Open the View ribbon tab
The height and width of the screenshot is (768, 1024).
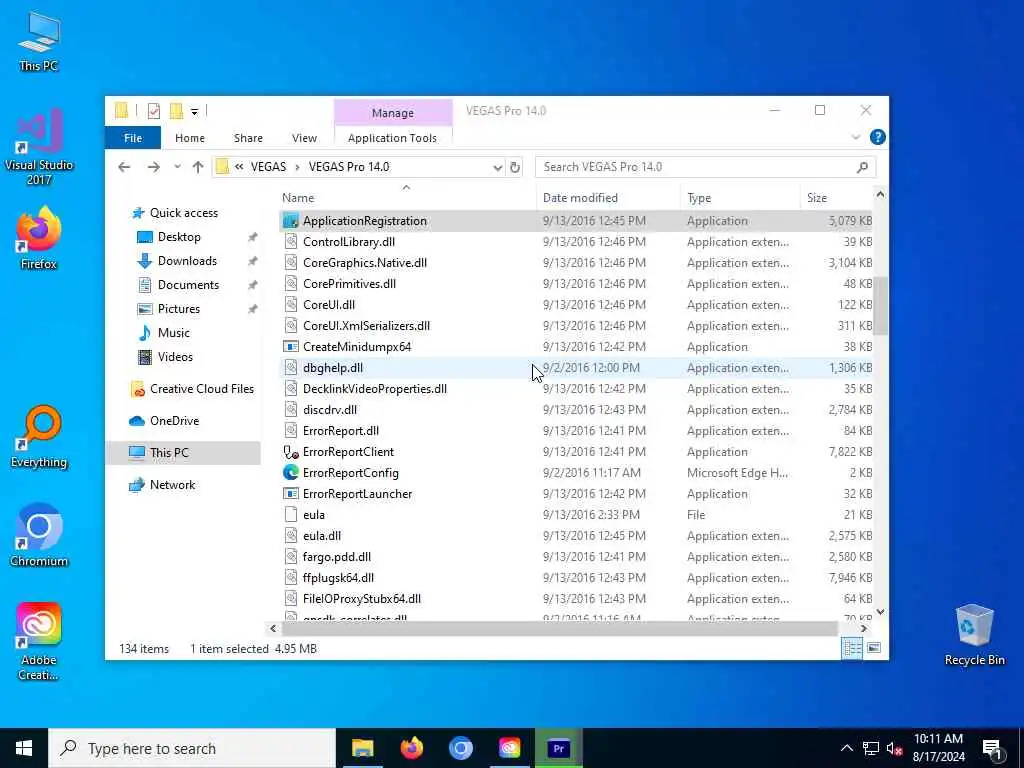click(304, 138)
